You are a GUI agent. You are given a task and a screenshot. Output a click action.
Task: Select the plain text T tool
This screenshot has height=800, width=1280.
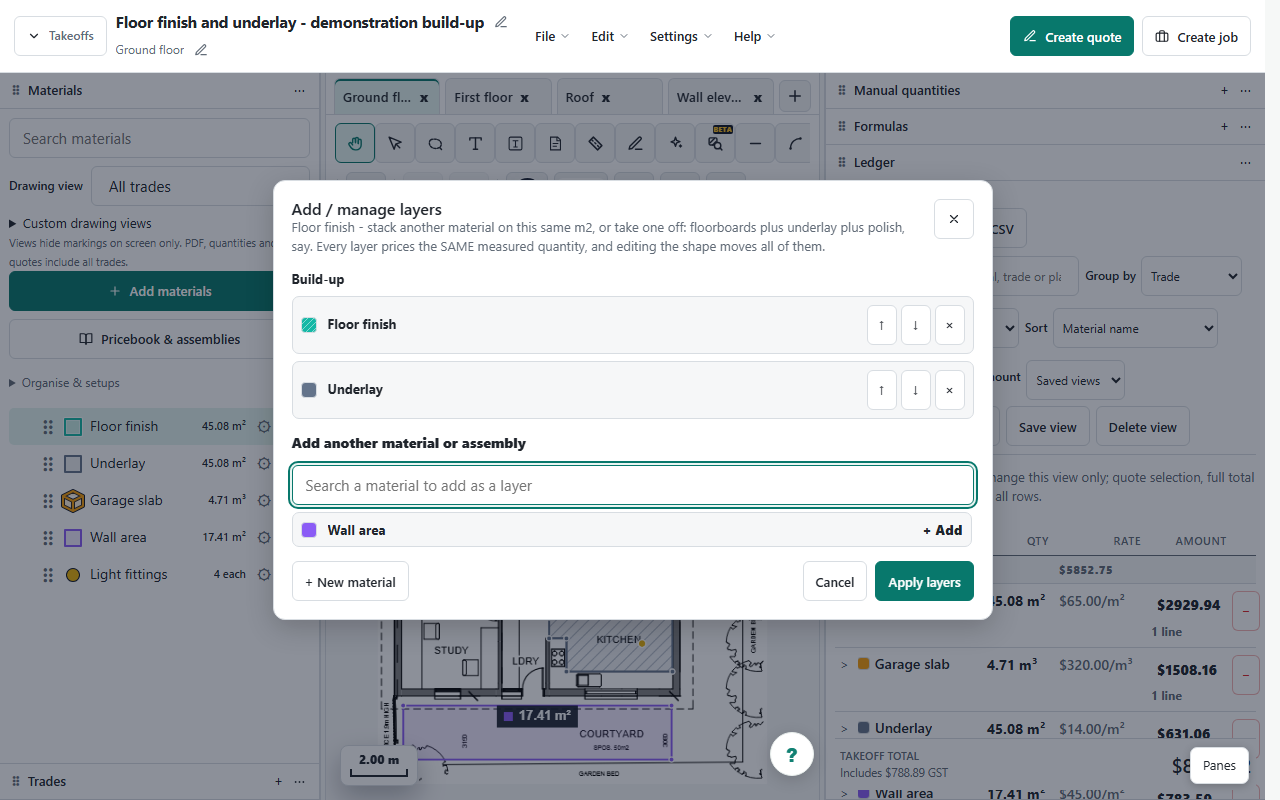pyautogui.click(x=475, y=143)
